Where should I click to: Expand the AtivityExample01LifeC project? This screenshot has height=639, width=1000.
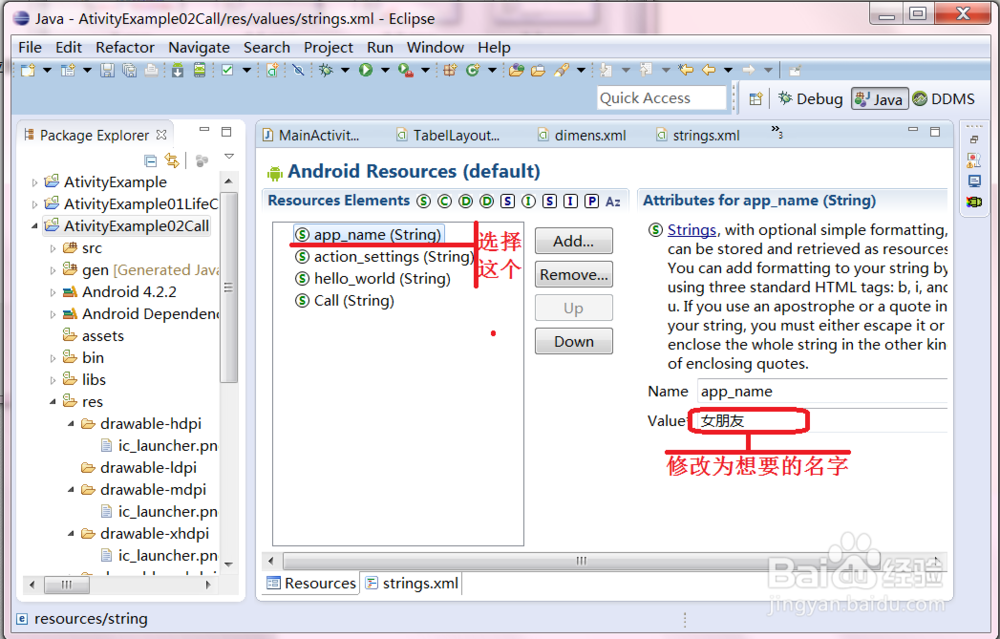[x=34, y=205]
